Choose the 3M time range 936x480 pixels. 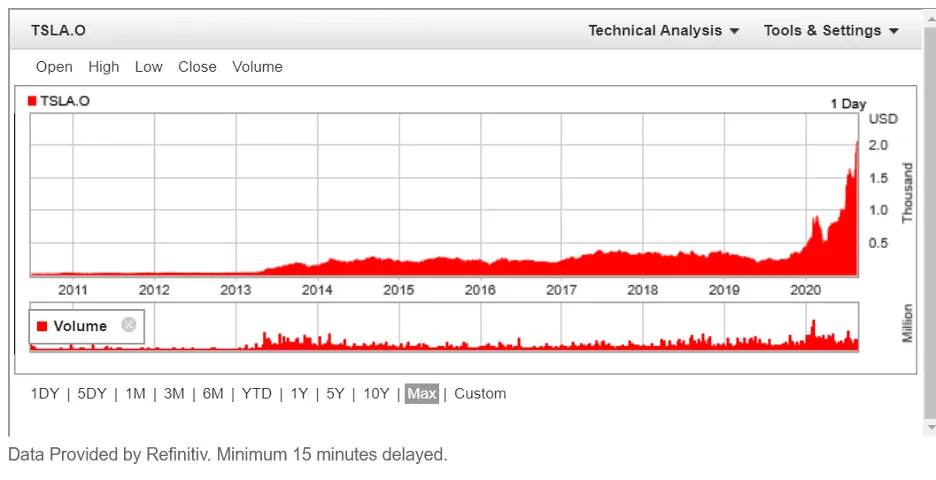pyautogui.click(x=174, y=394)
